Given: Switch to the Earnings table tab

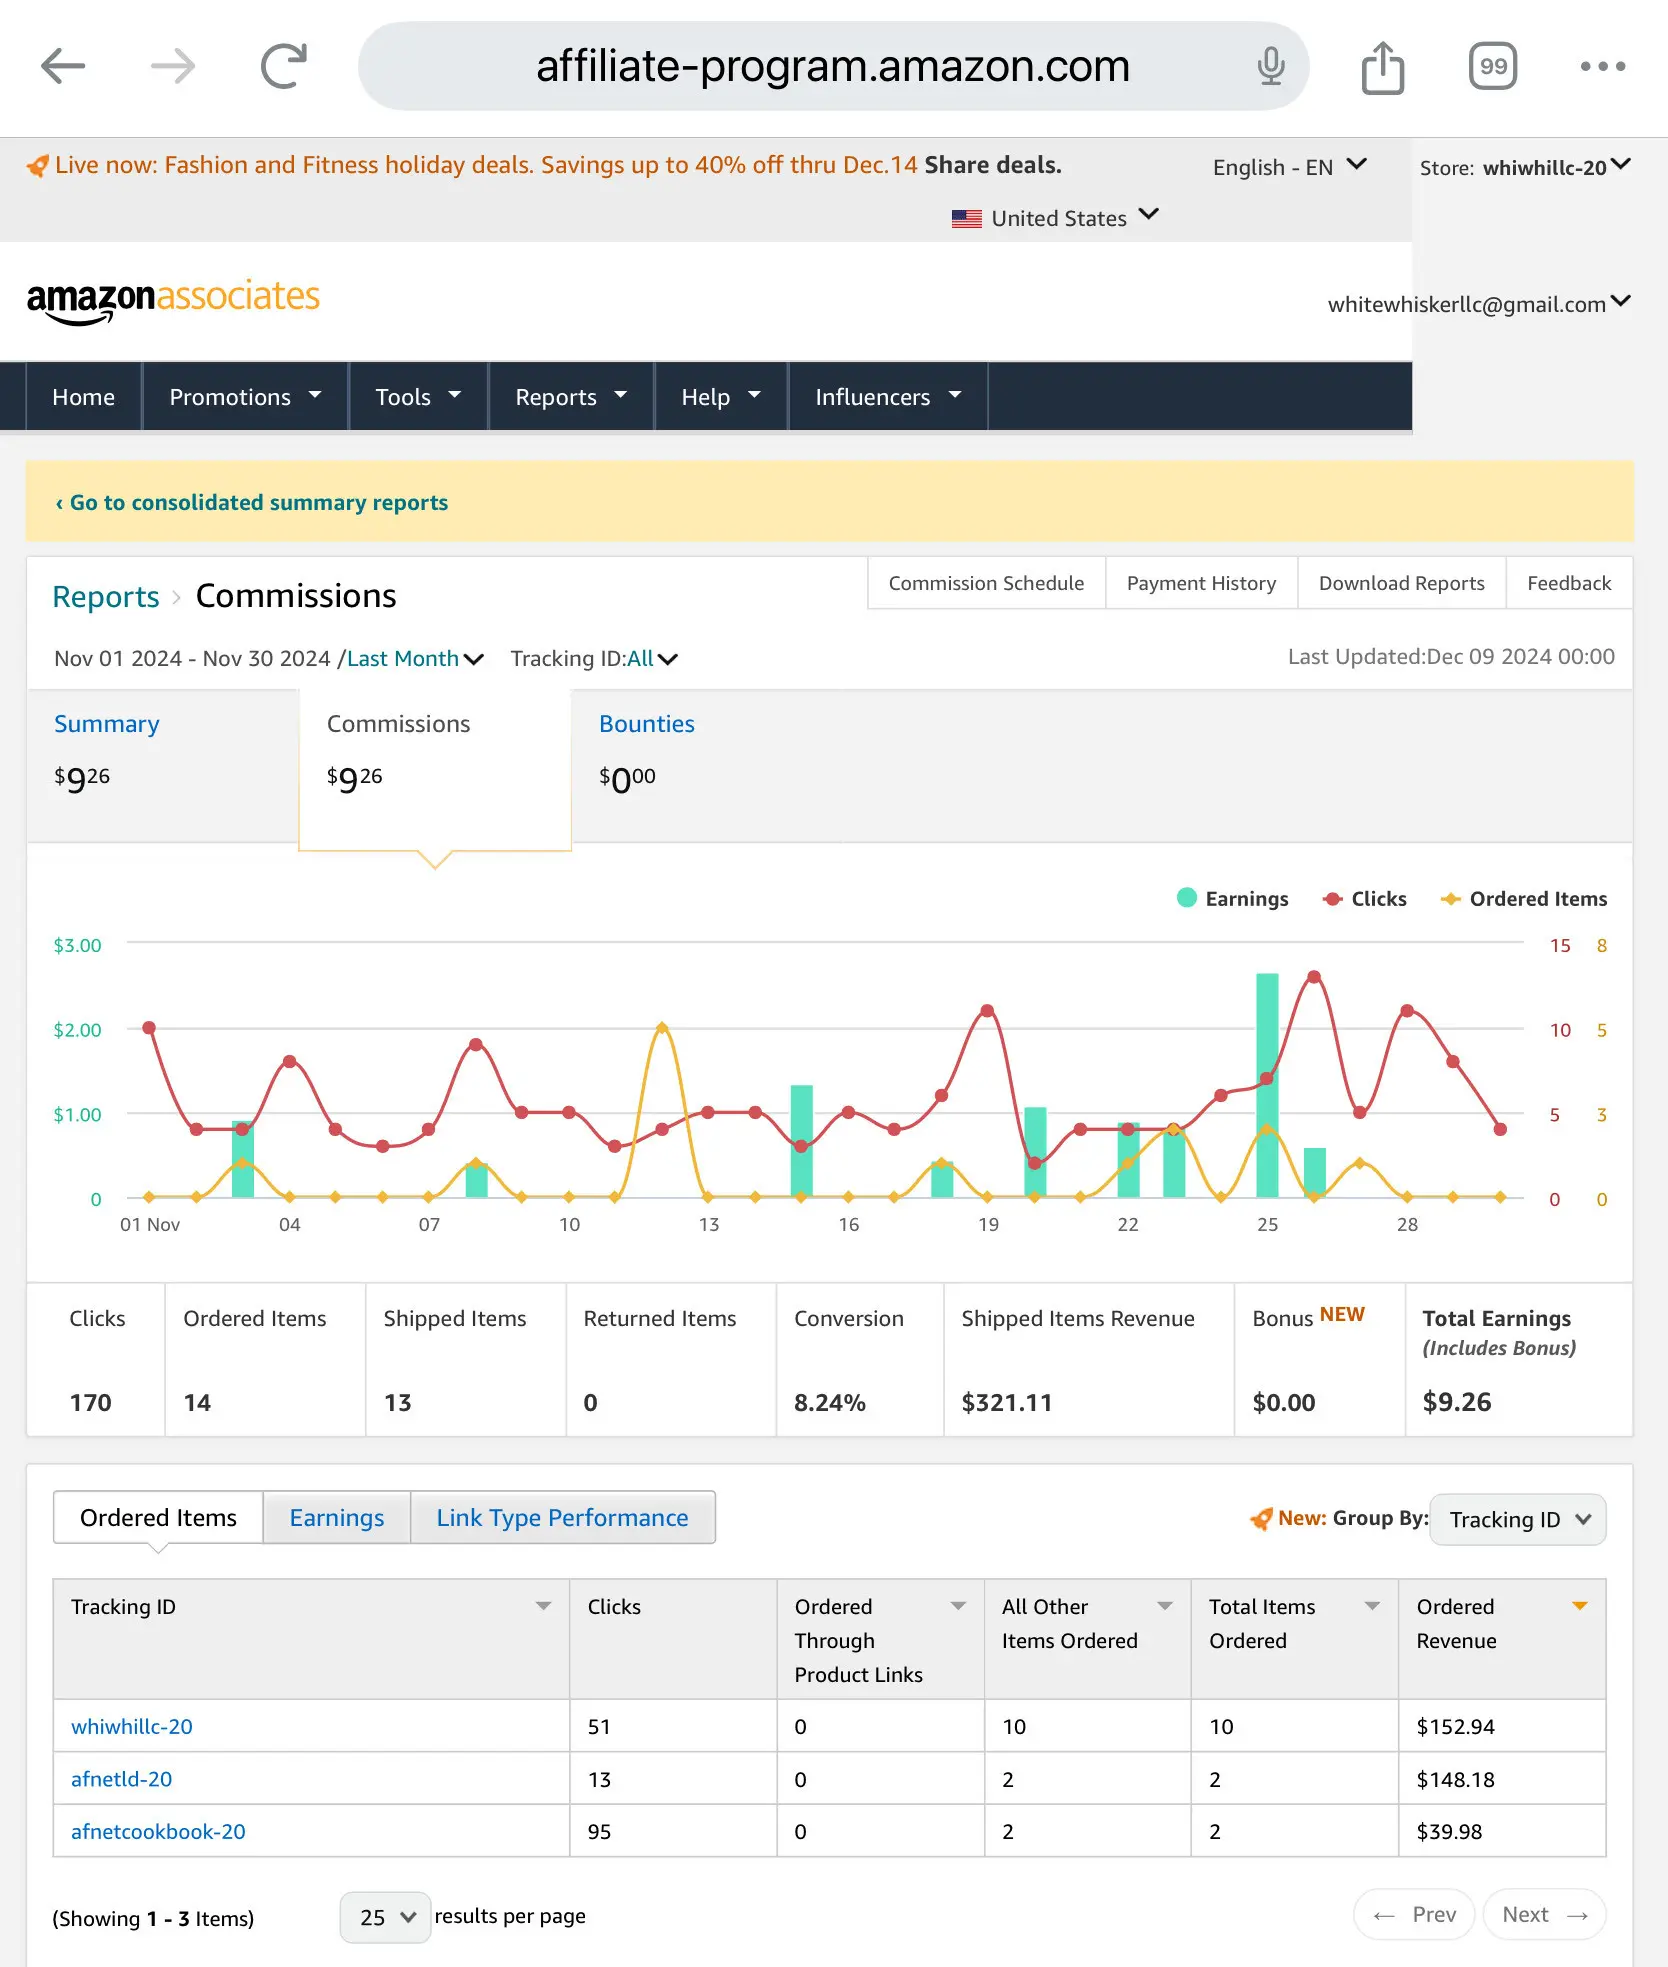Looking at the screenshot, I should pos(336,1517).
